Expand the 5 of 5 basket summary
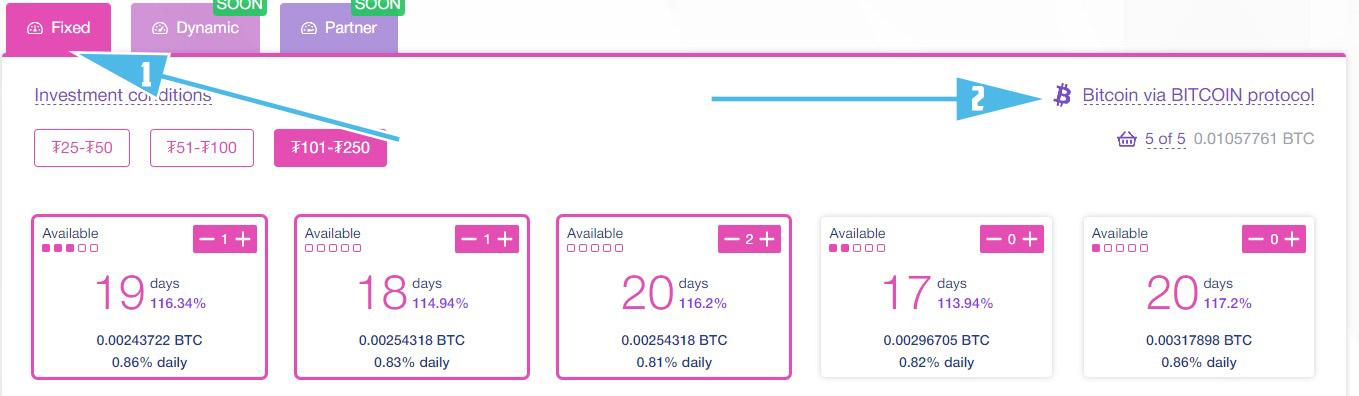This screenshot has height=396, width=1359. click(1165, 139)
